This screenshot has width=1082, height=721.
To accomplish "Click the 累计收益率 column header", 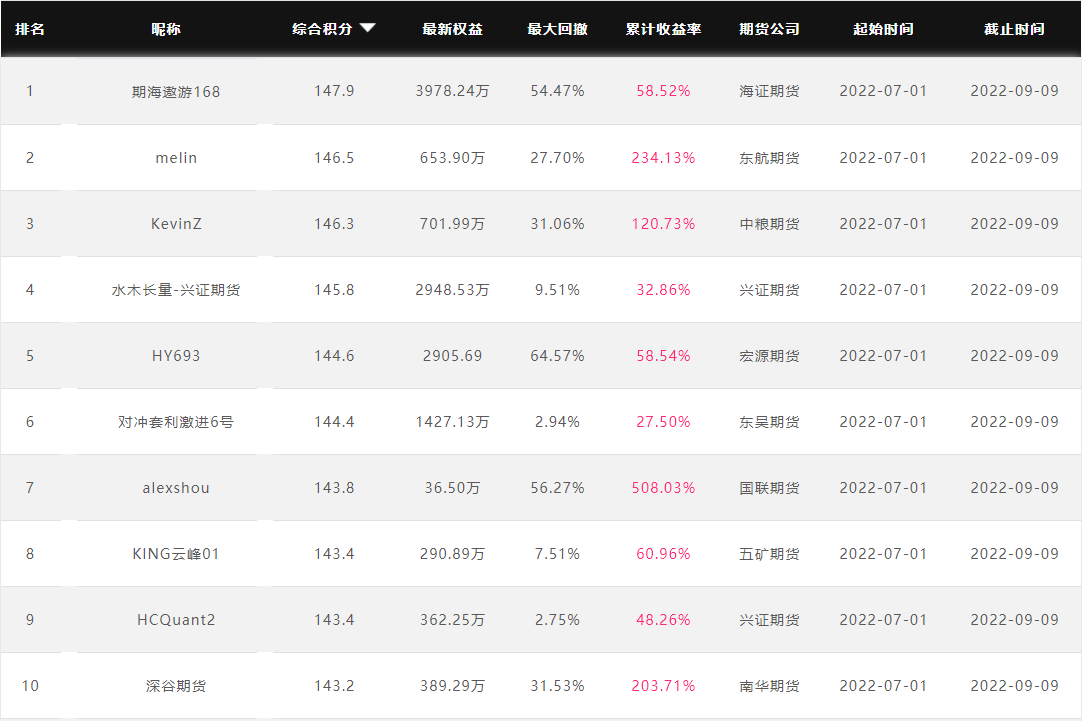I will 663,29.
